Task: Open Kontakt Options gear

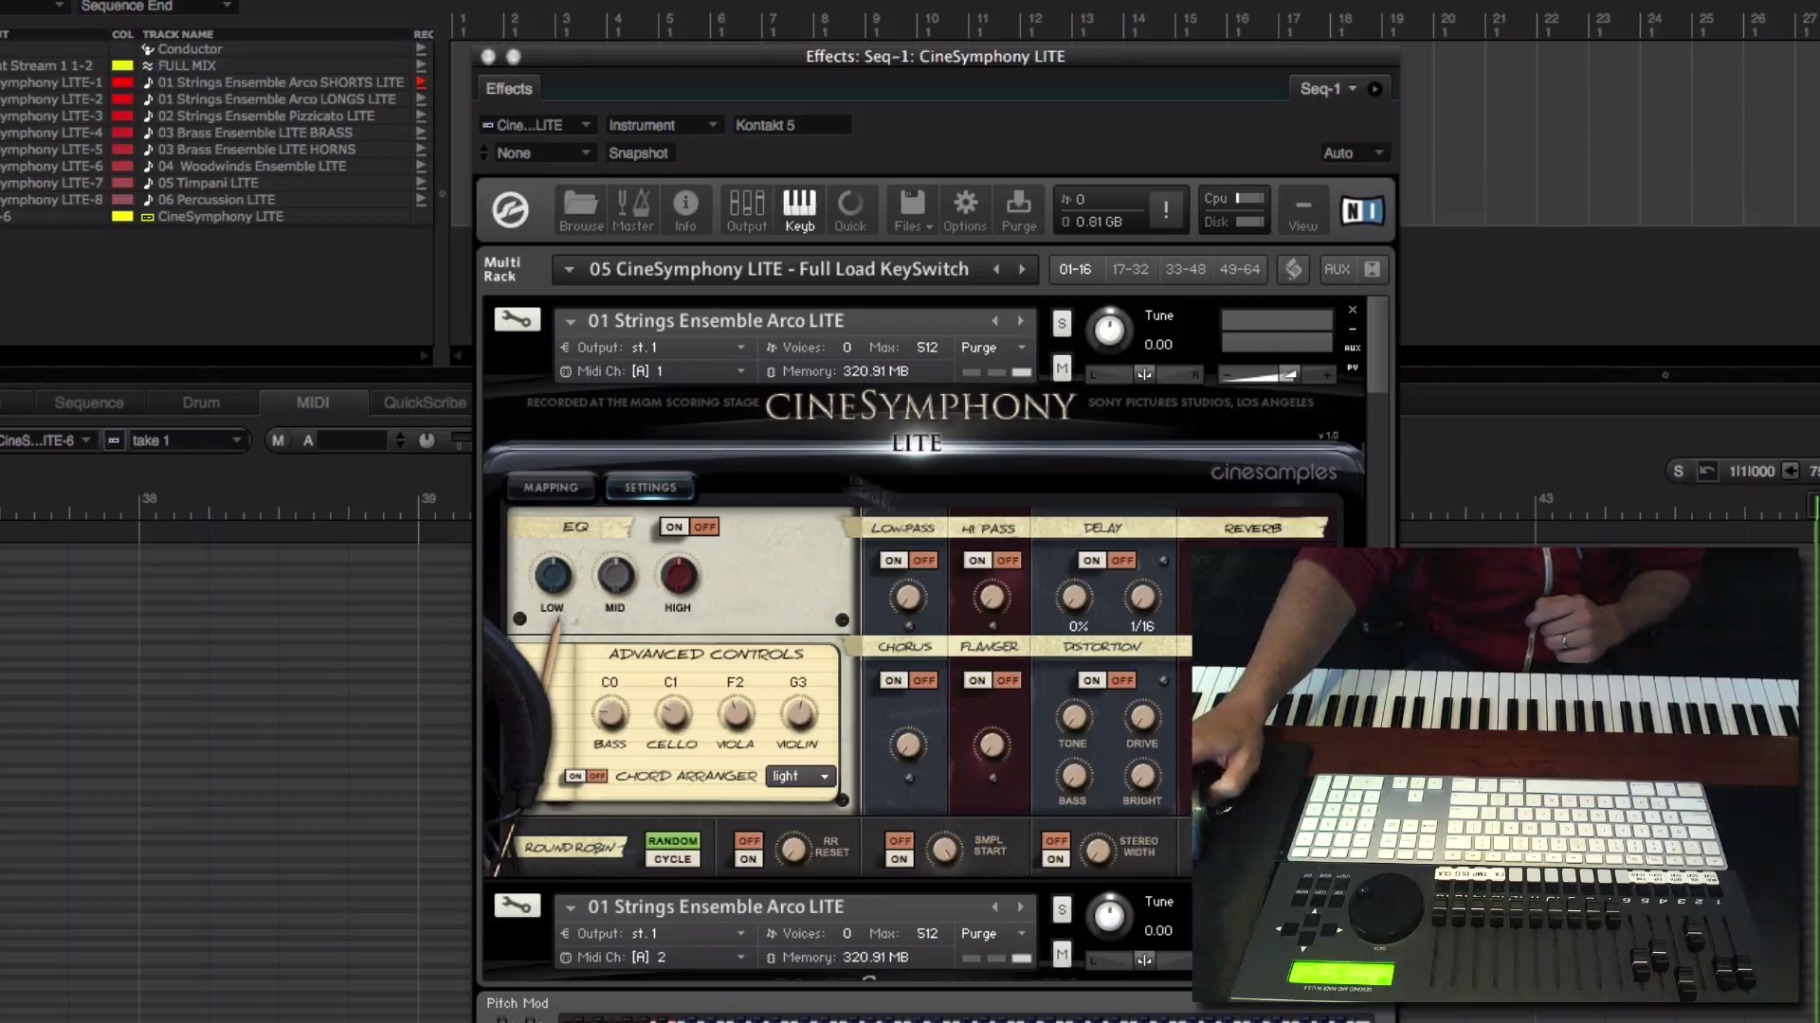Action: (965, 210)
